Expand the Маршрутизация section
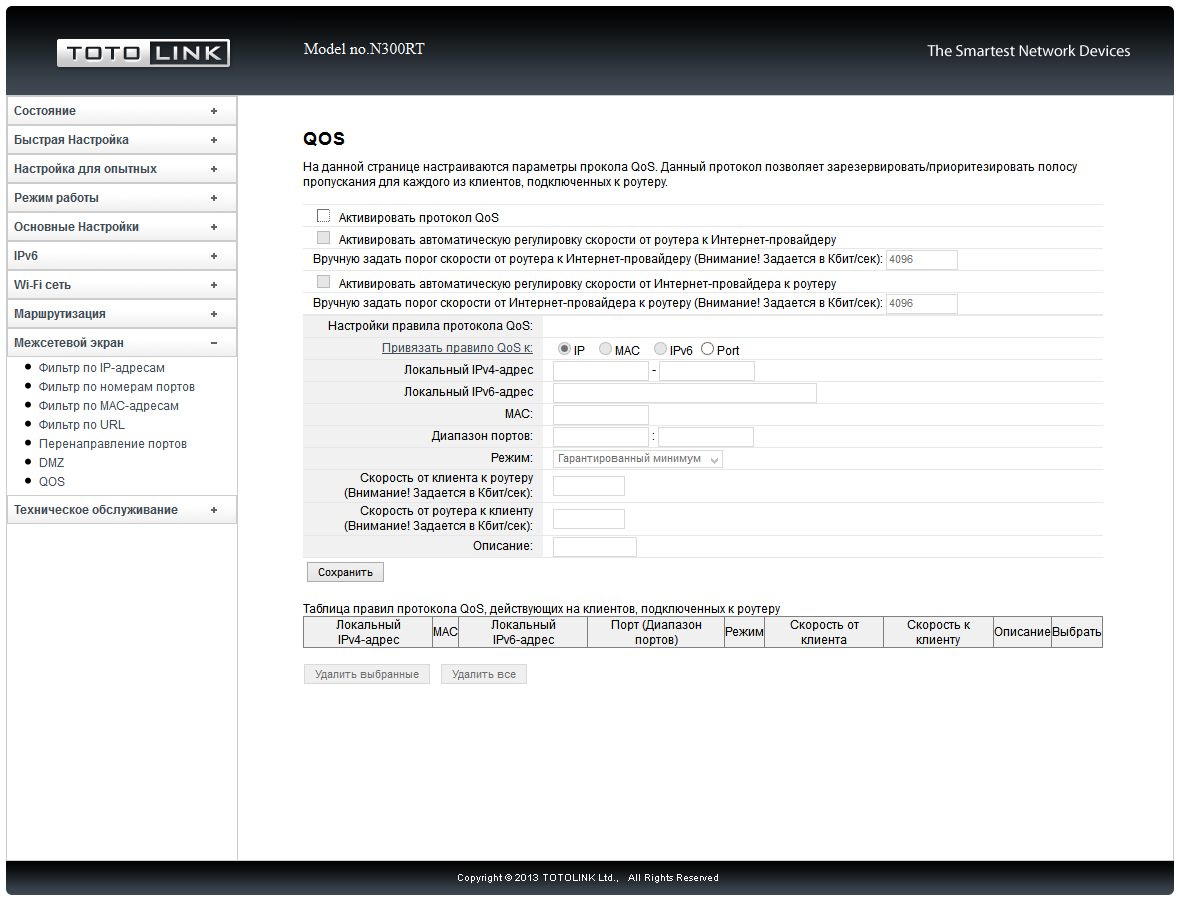1180x900 pixels. [122, 314]
